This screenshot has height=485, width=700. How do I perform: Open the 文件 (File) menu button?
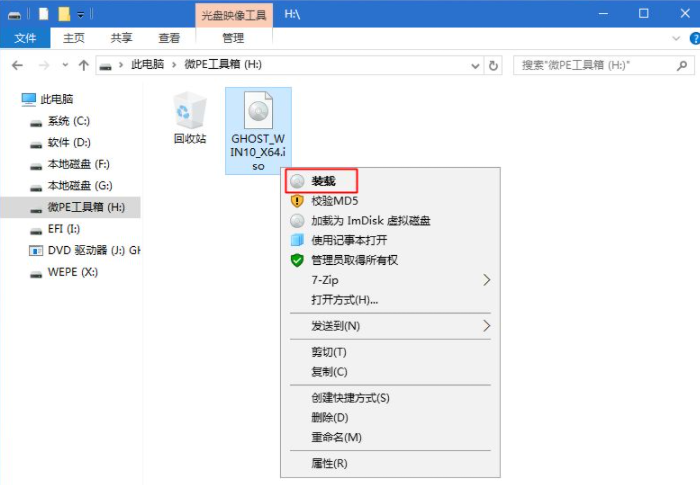pos(25,38)
